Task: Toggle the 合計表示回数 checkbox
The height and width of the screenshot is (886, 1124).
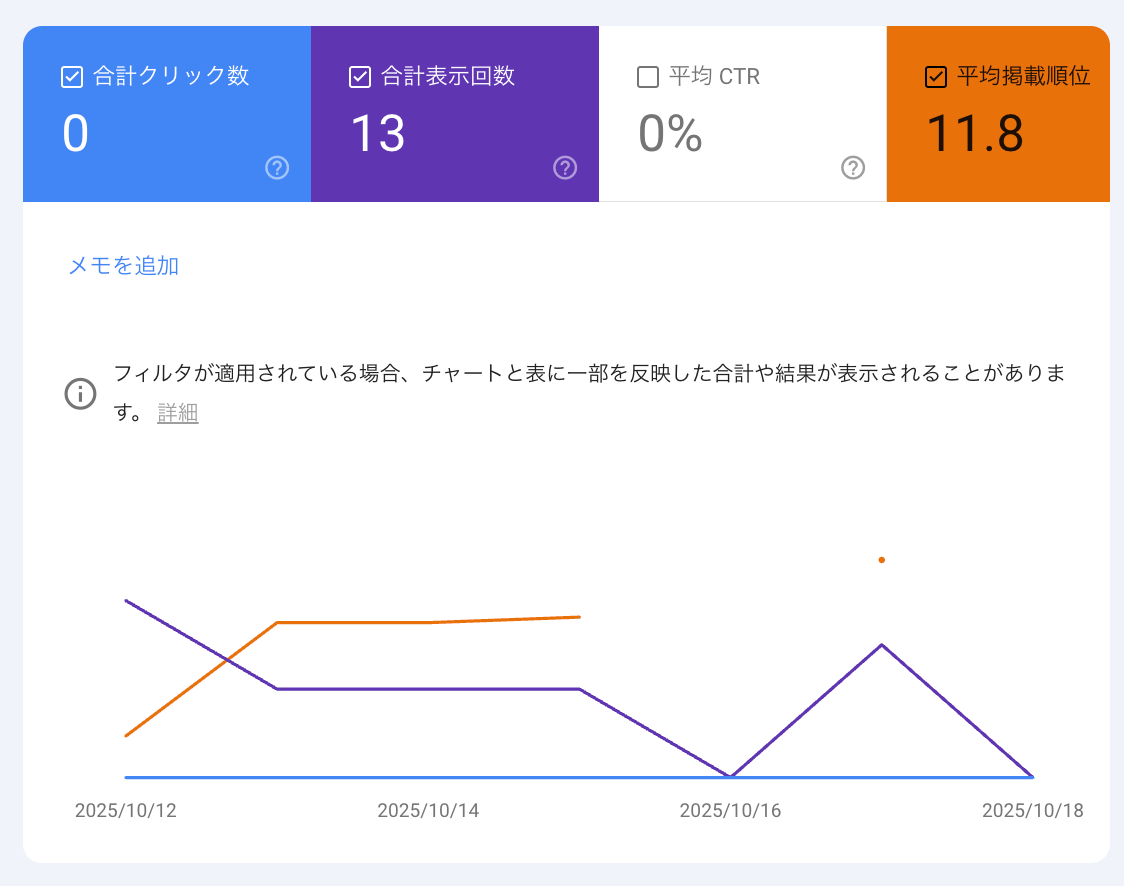Action: tap(360, 77)
